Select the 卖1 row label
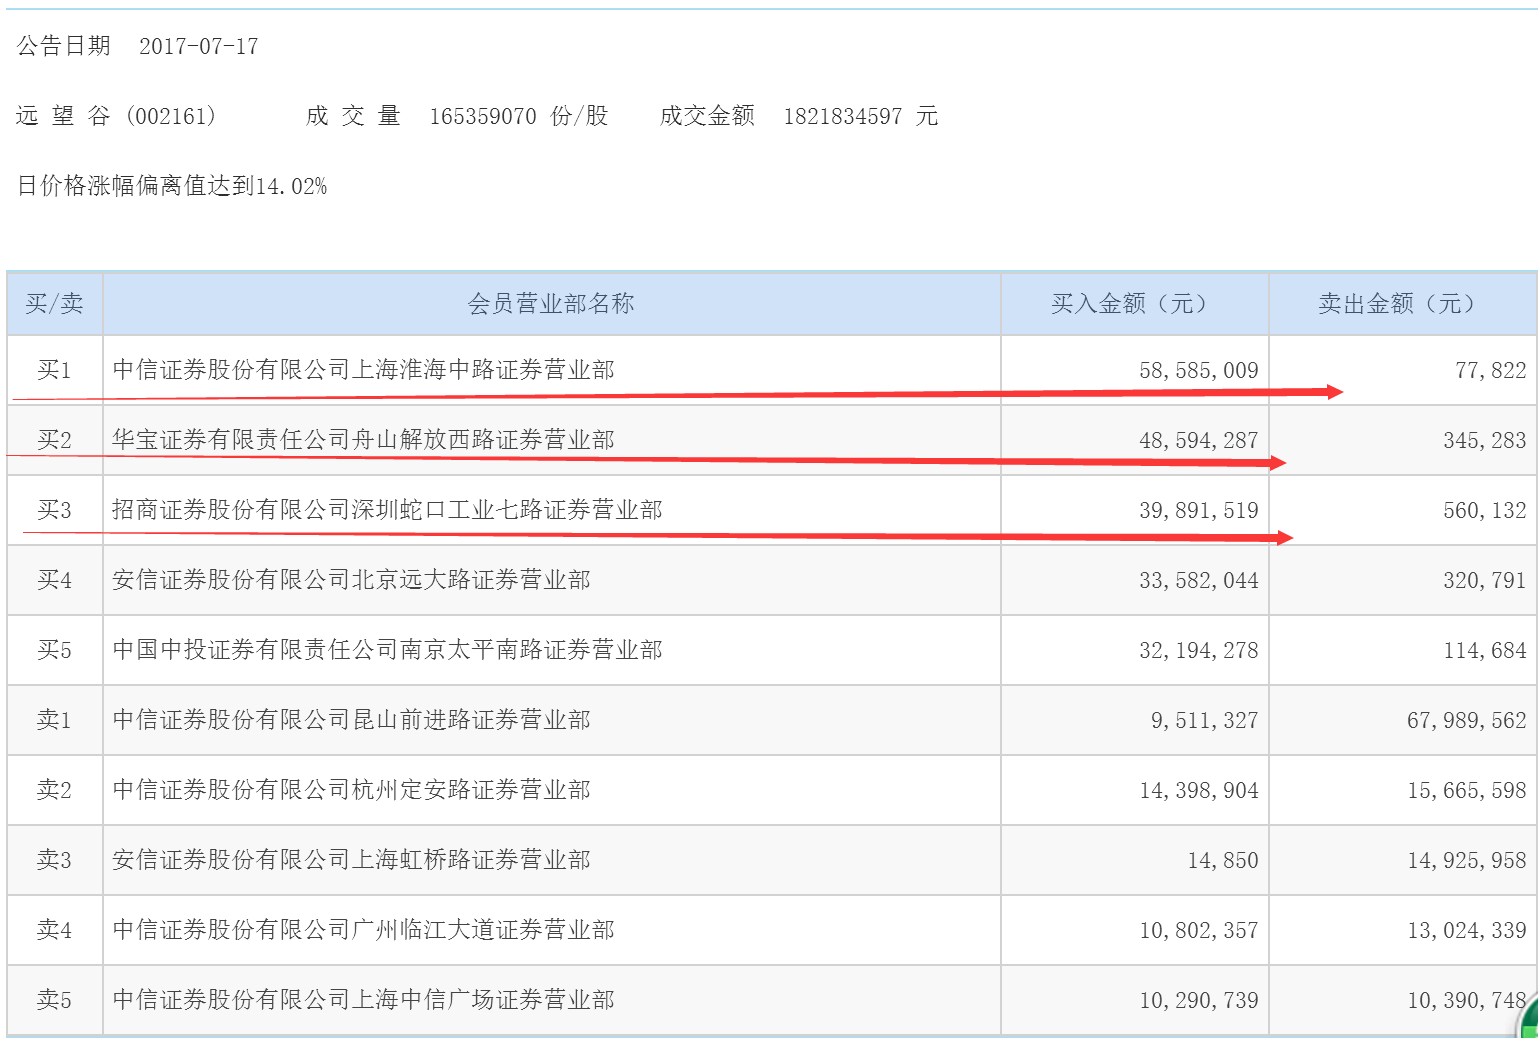 (54, 720)
